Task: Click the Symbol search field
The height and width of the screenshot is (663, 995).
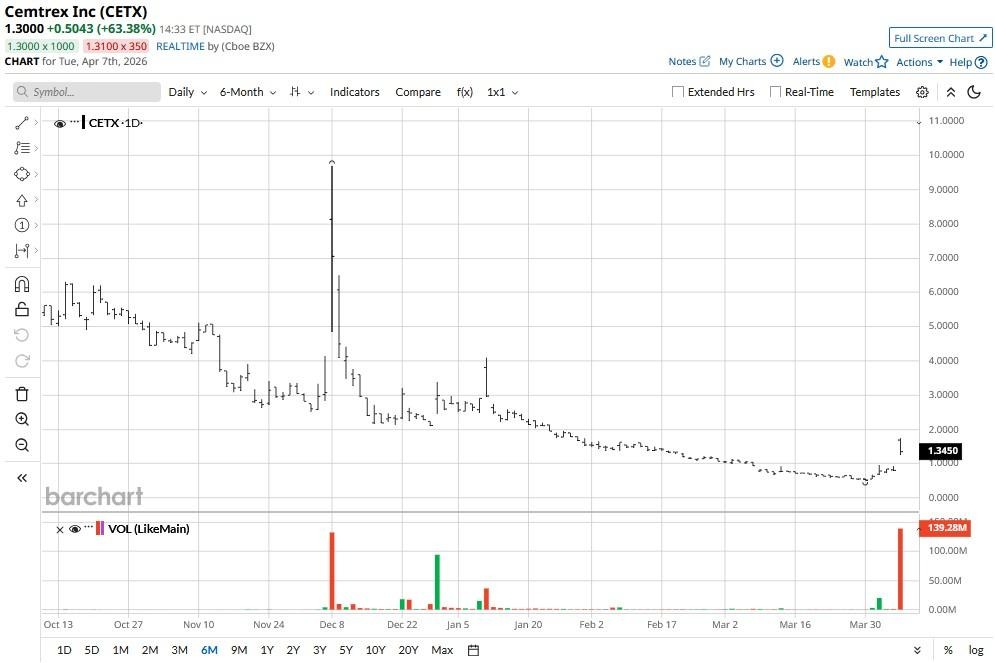Action: (87, 92)
